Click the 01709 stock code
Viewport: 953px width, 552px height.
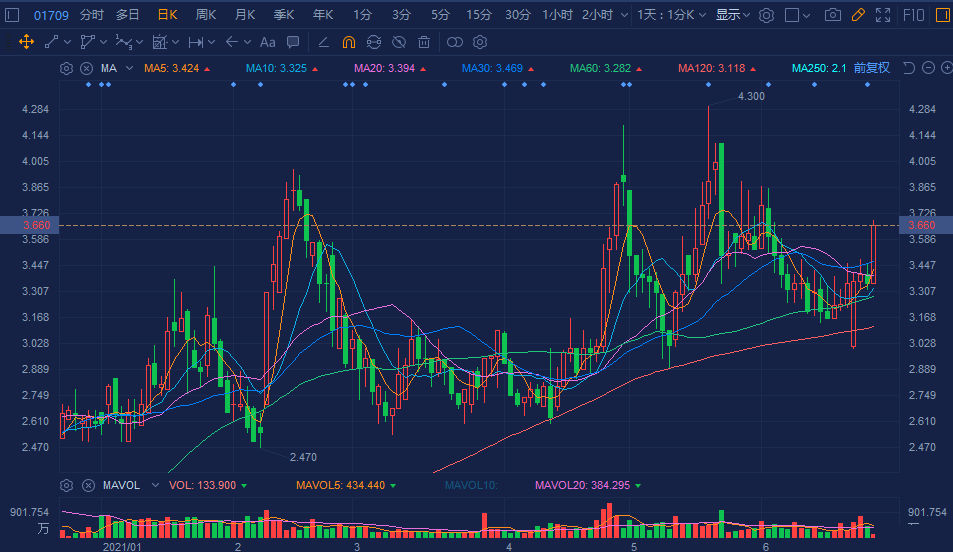[51, 15]
